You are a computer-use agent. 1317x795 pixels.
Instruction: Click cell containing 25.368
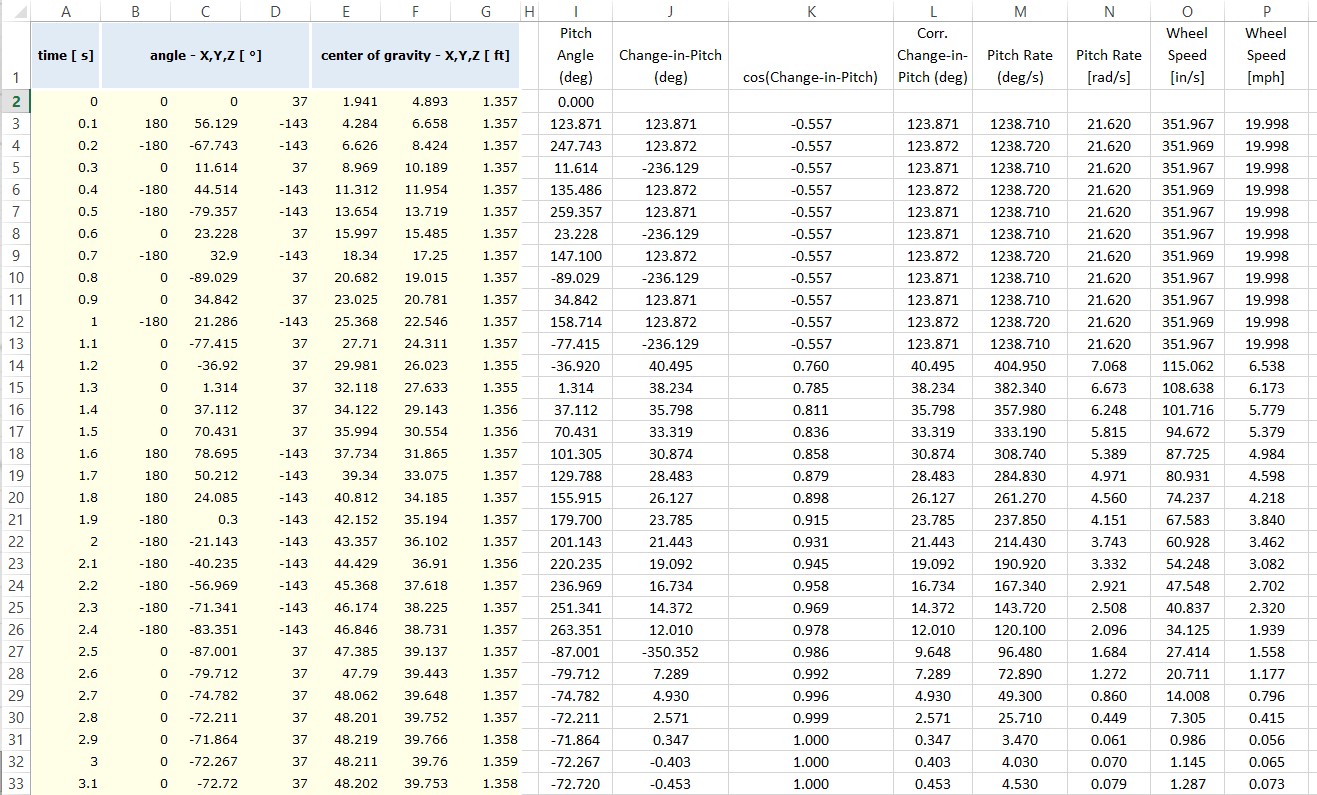(345, 322)
